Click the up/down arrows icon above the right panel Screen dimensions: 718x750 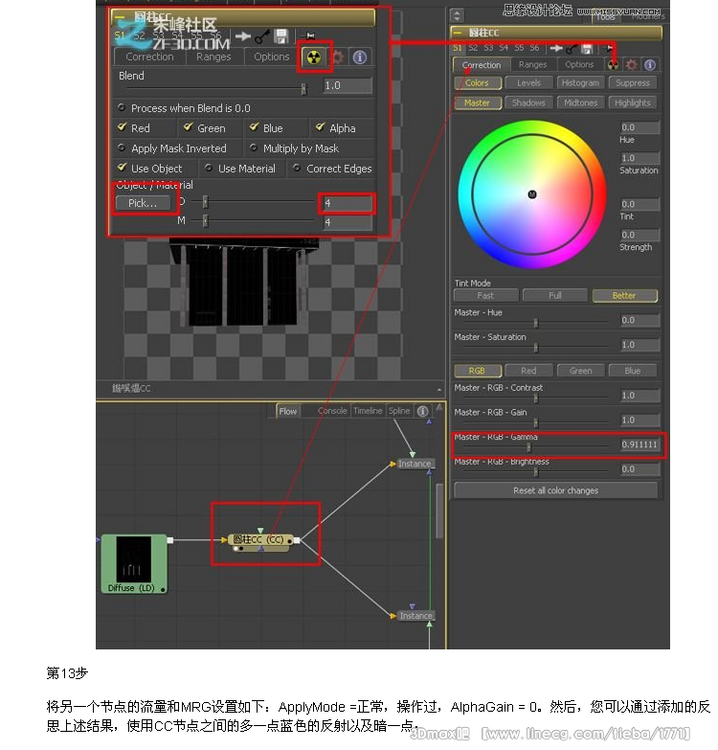[457, 15]
